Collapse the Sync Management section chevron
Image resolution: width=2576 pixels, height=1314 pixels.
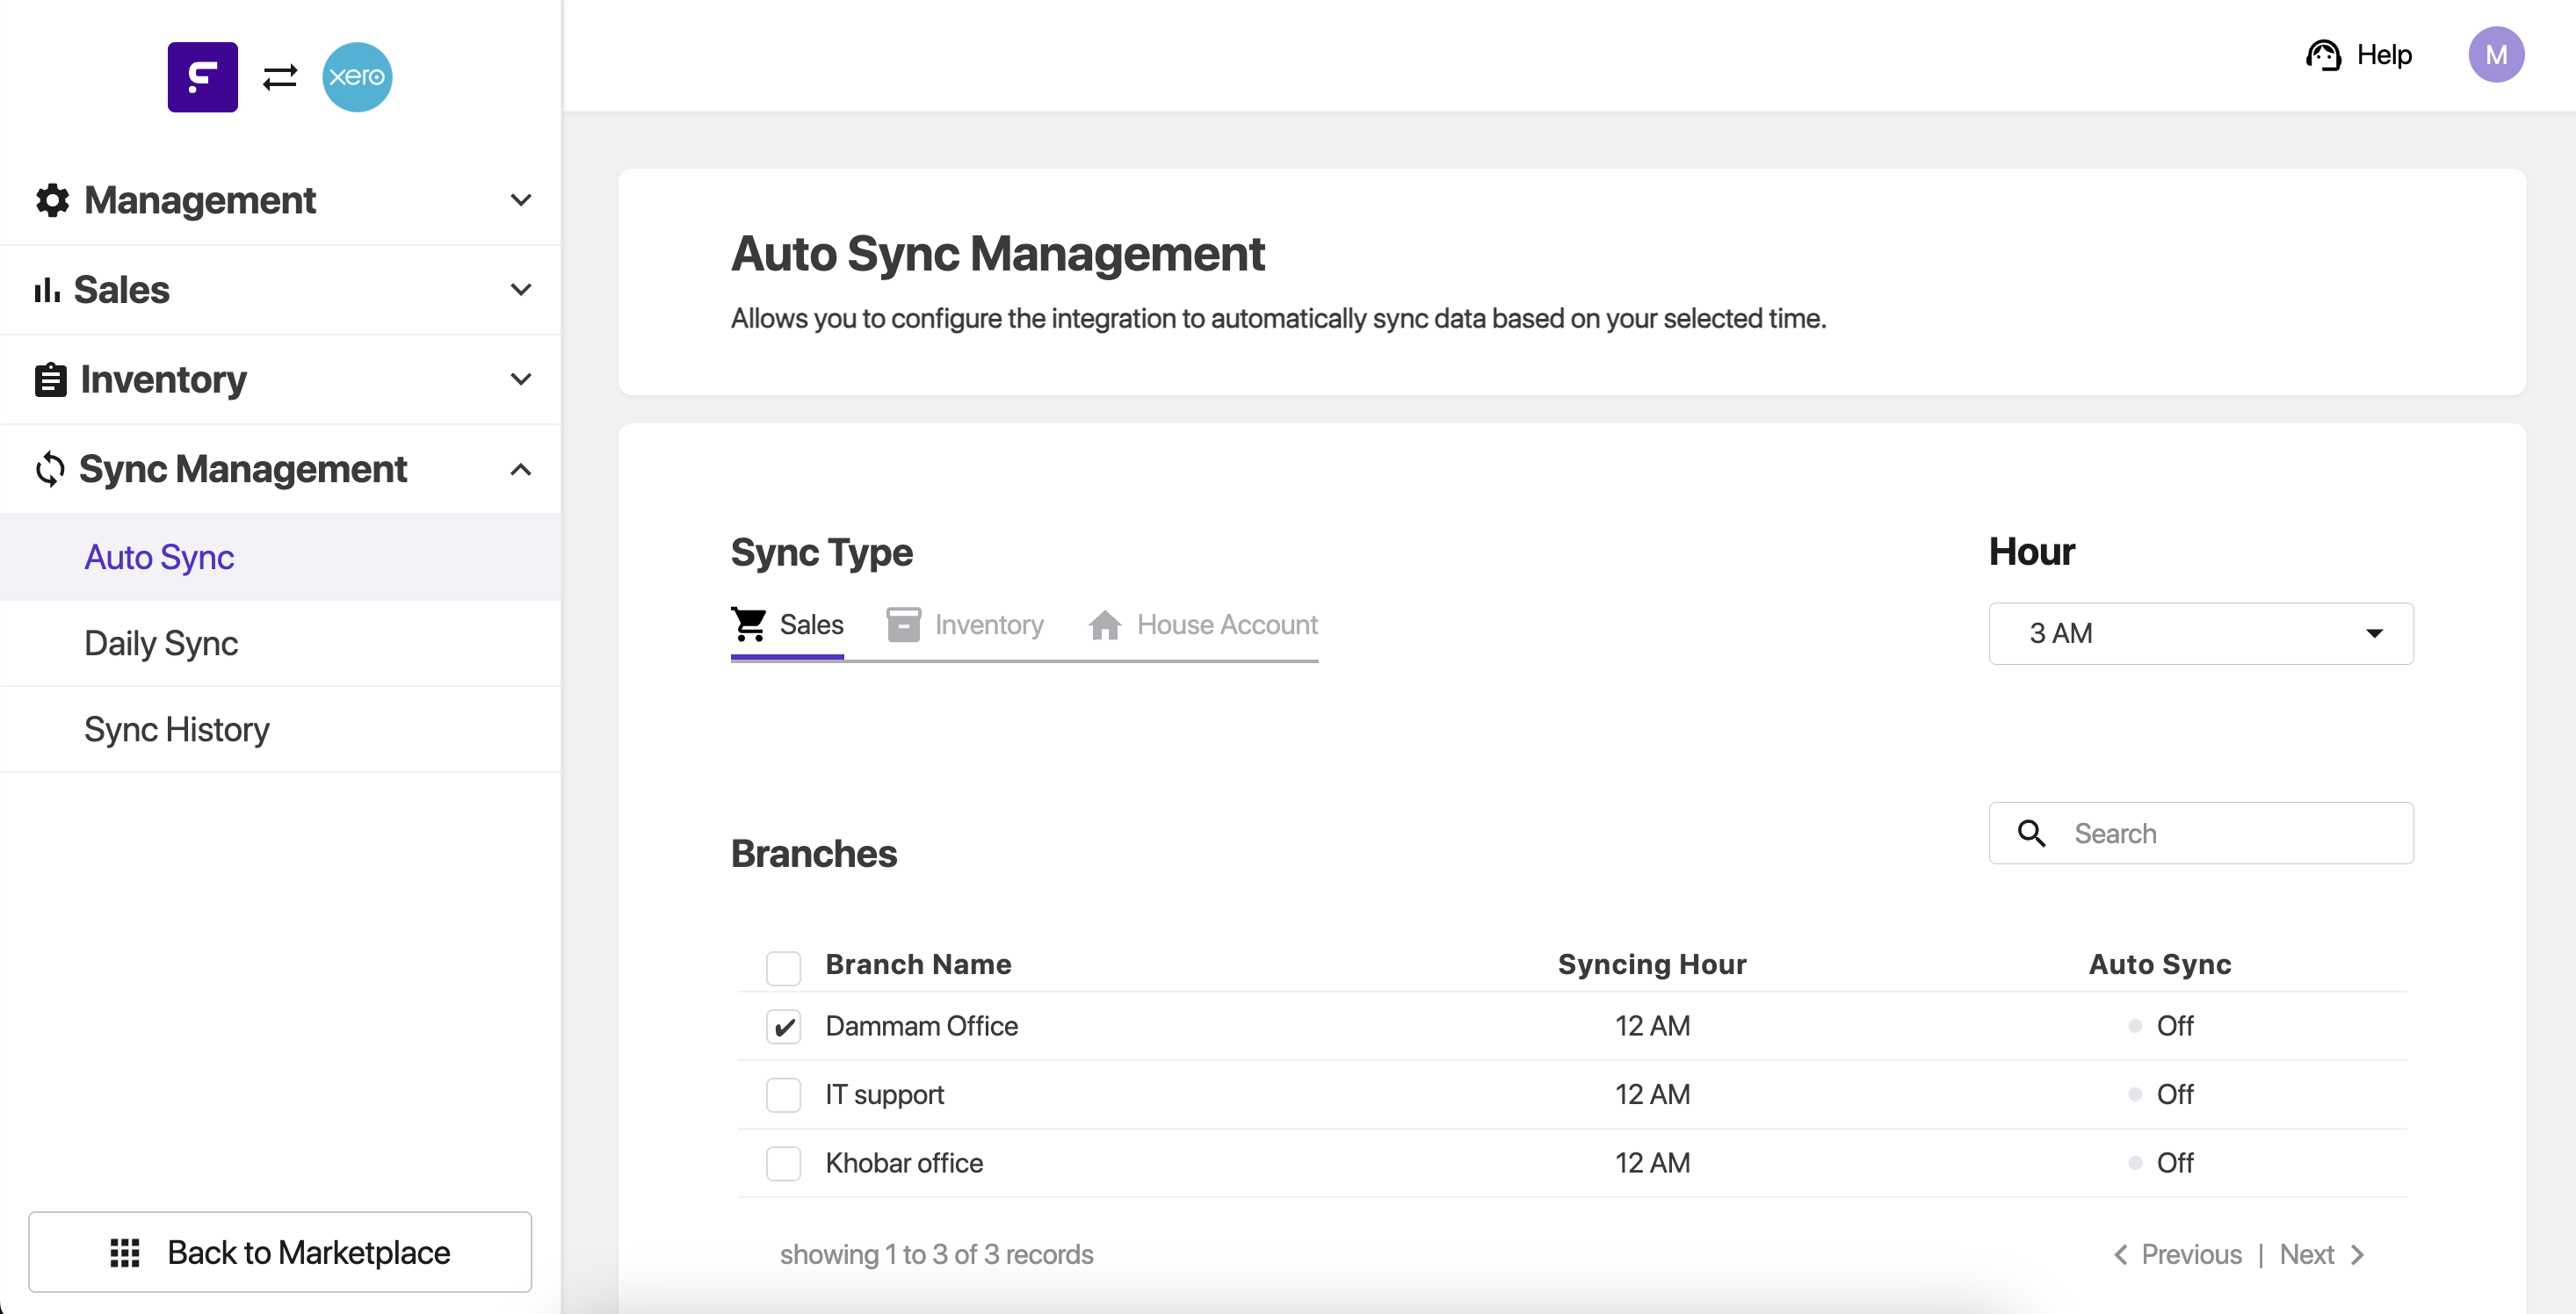(520, 469)
